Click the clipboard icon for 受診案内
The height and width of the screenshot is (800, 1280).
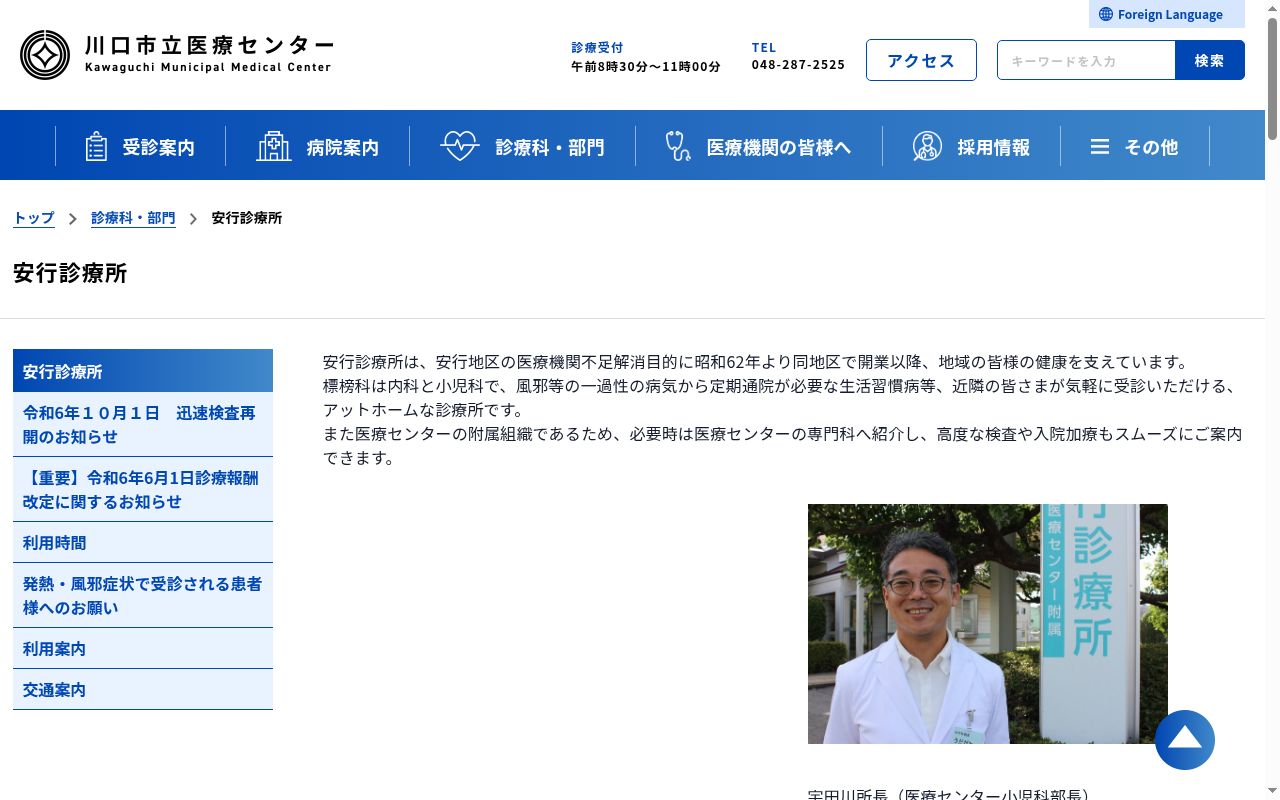click(x=96, y=146)
